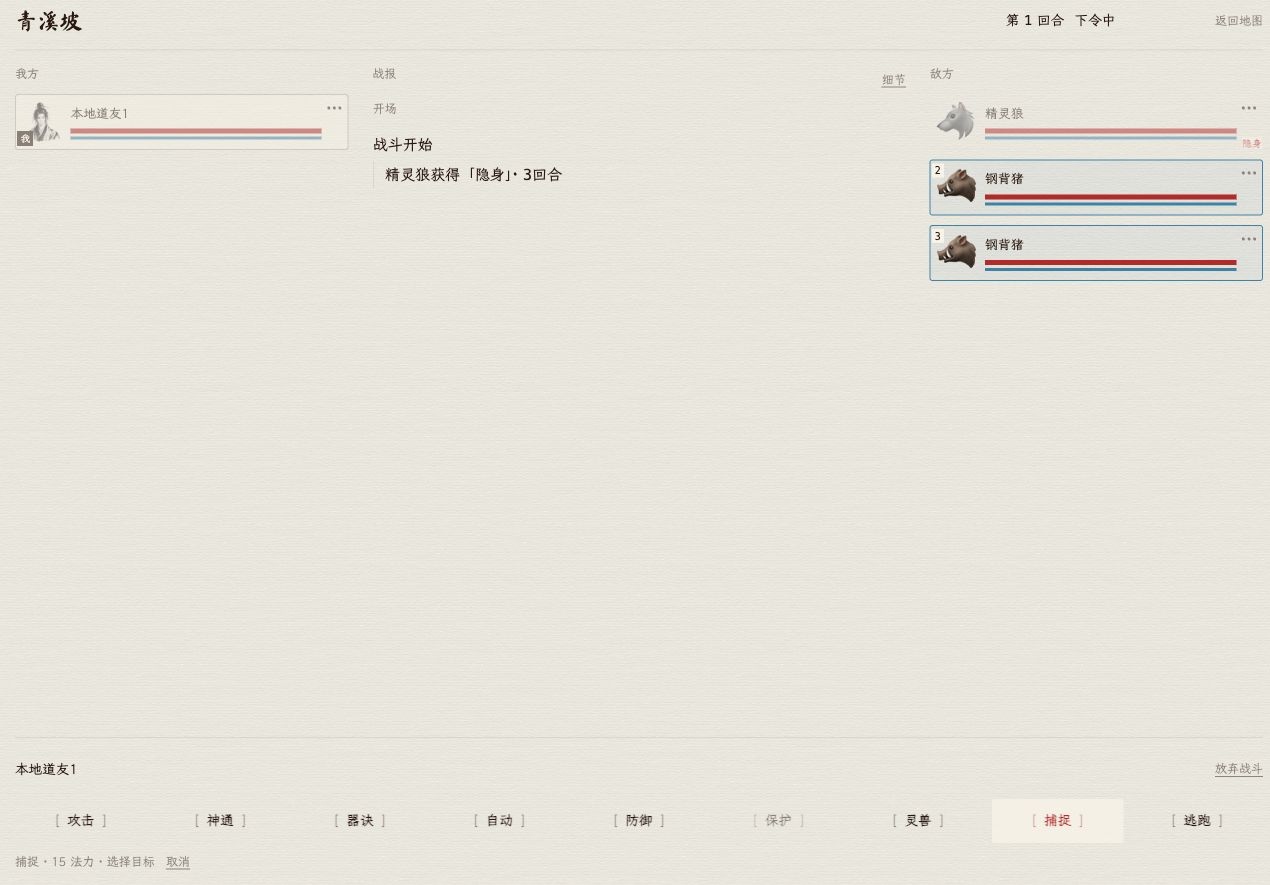
Task: Open the 器诀 command
Action: click(x=360, y=820)
